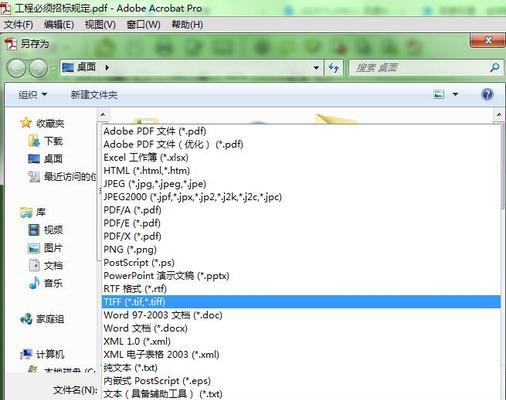Choose 纯文本 (*.txt) format

coord(301,368)
